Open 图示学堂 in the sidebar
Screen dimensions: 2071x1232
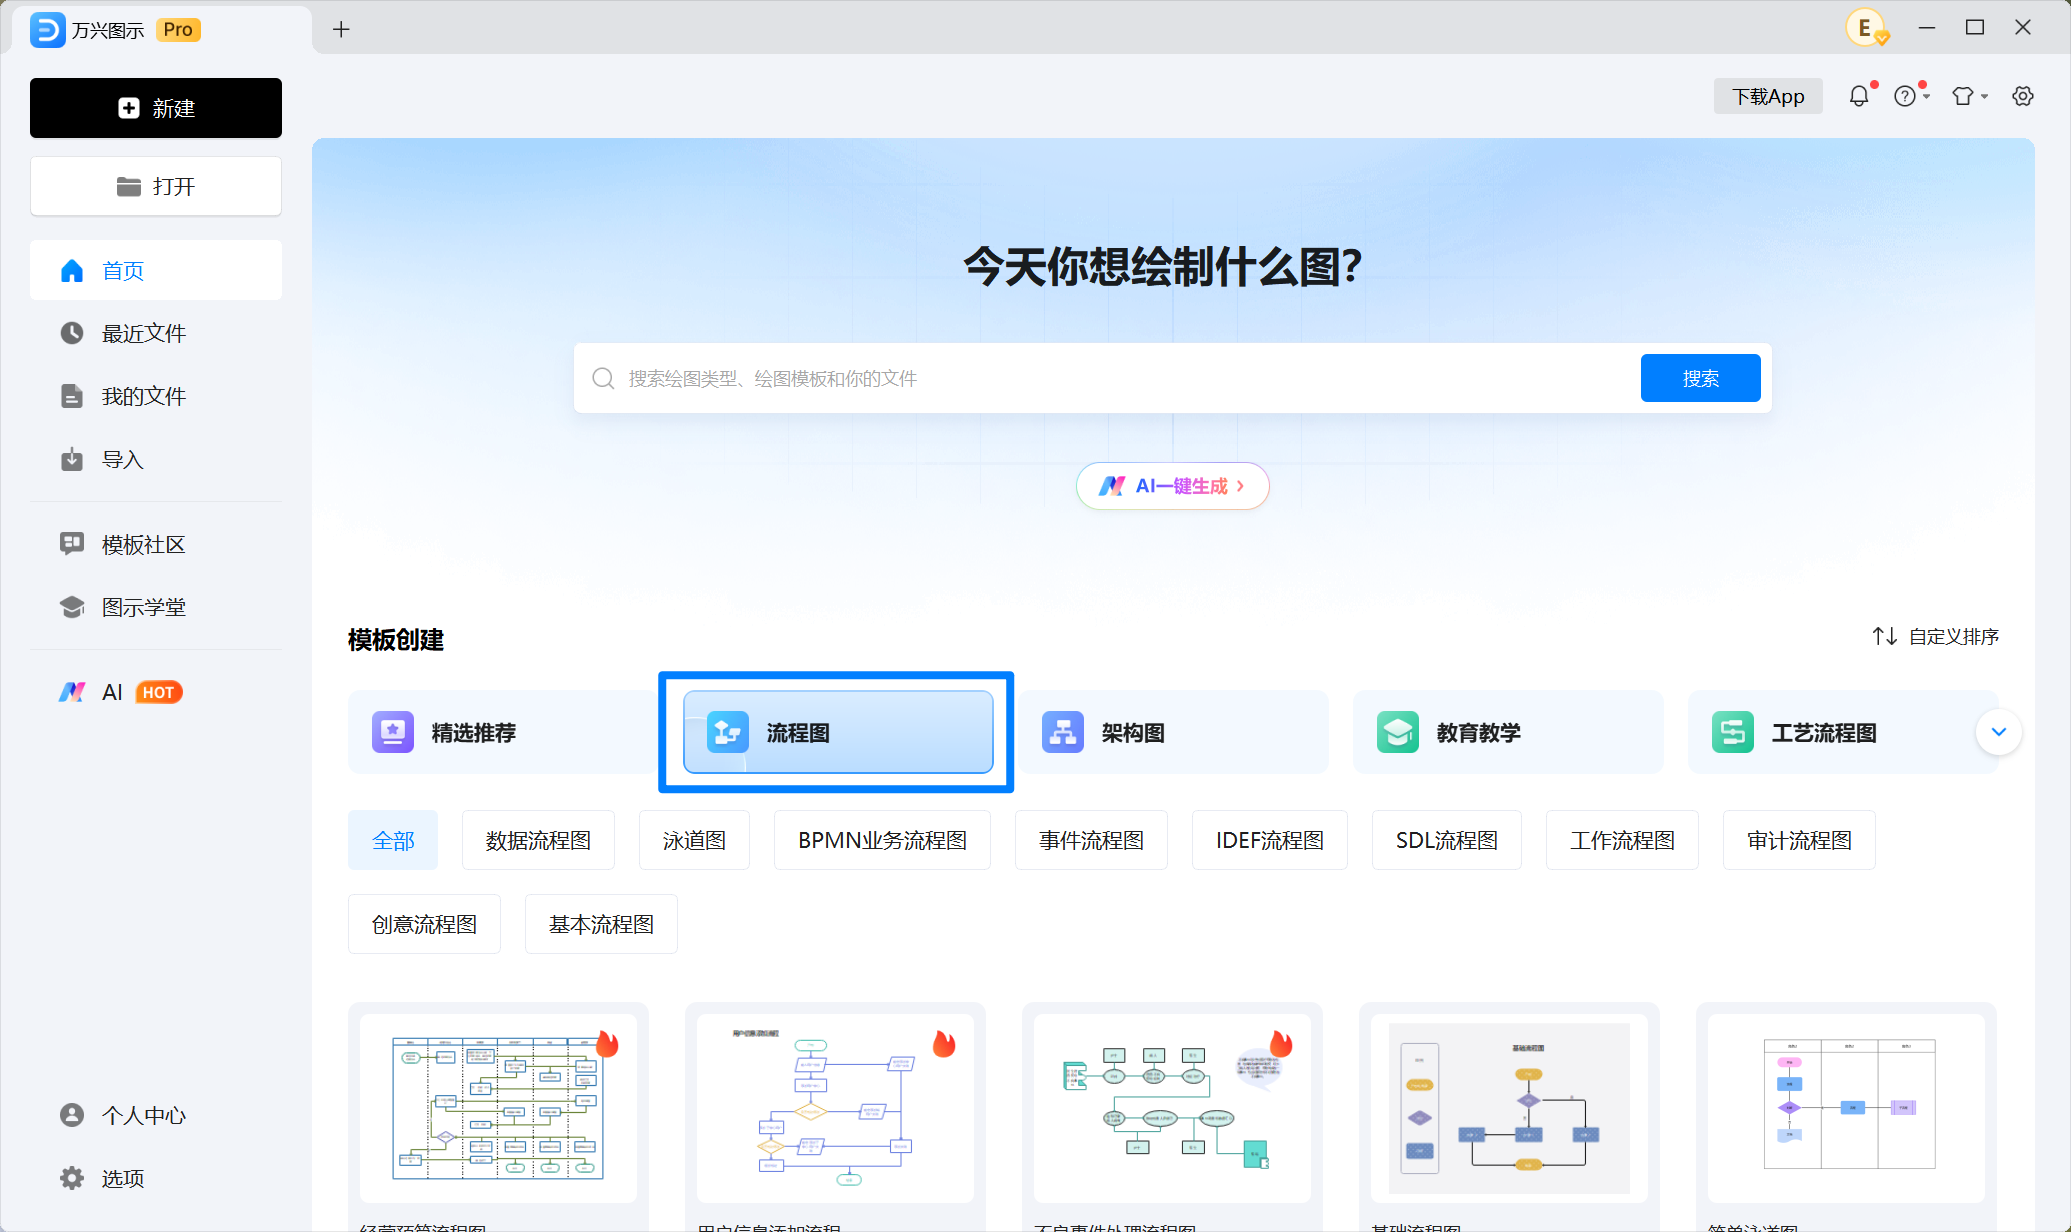pyautogui.click(x=156, y=607)
